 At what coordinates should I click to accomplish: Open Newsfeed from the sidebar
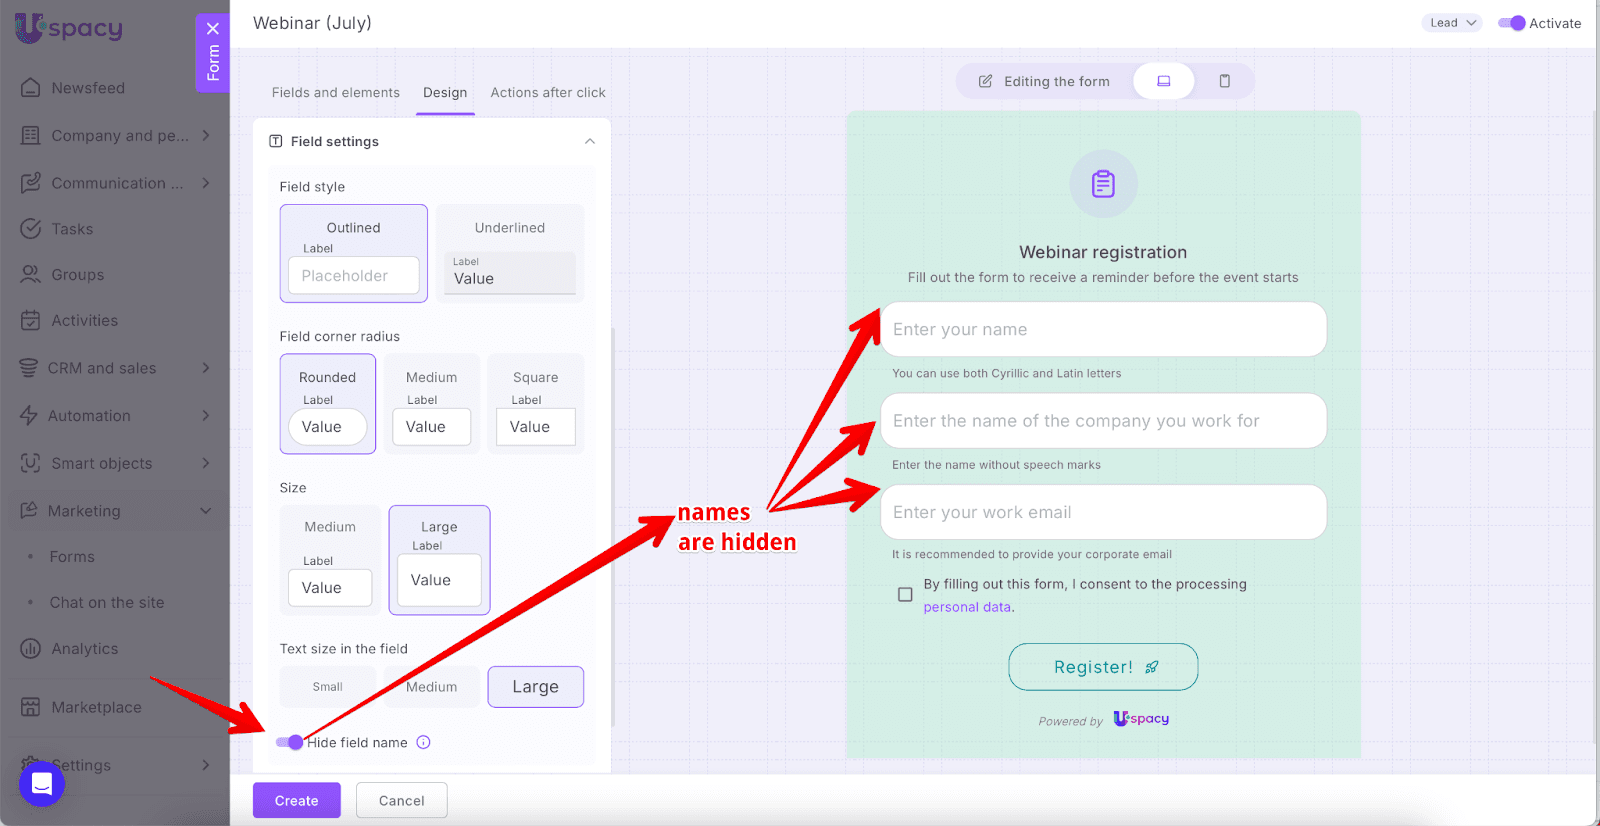(88, 88)
